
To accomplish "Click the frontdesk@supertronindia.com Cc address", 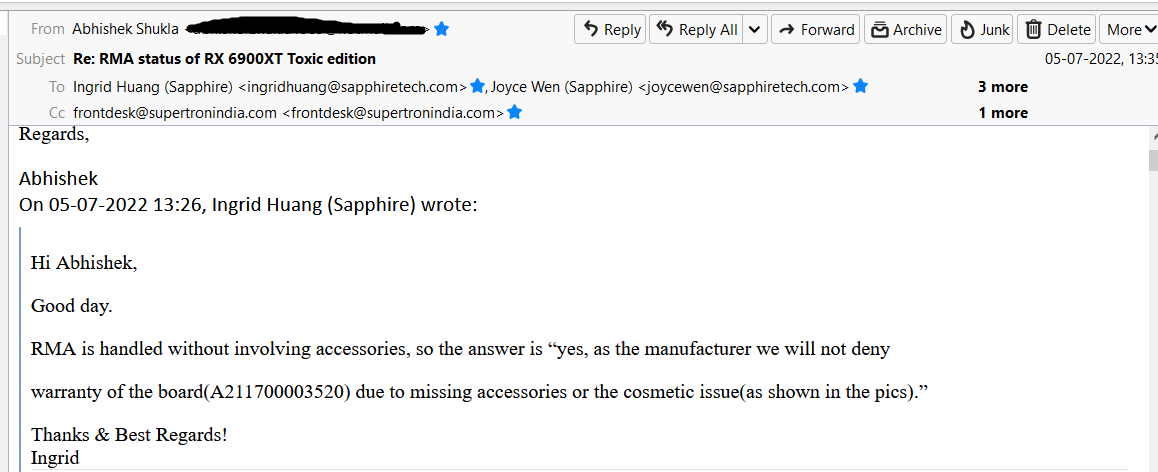I will (288, 113).
